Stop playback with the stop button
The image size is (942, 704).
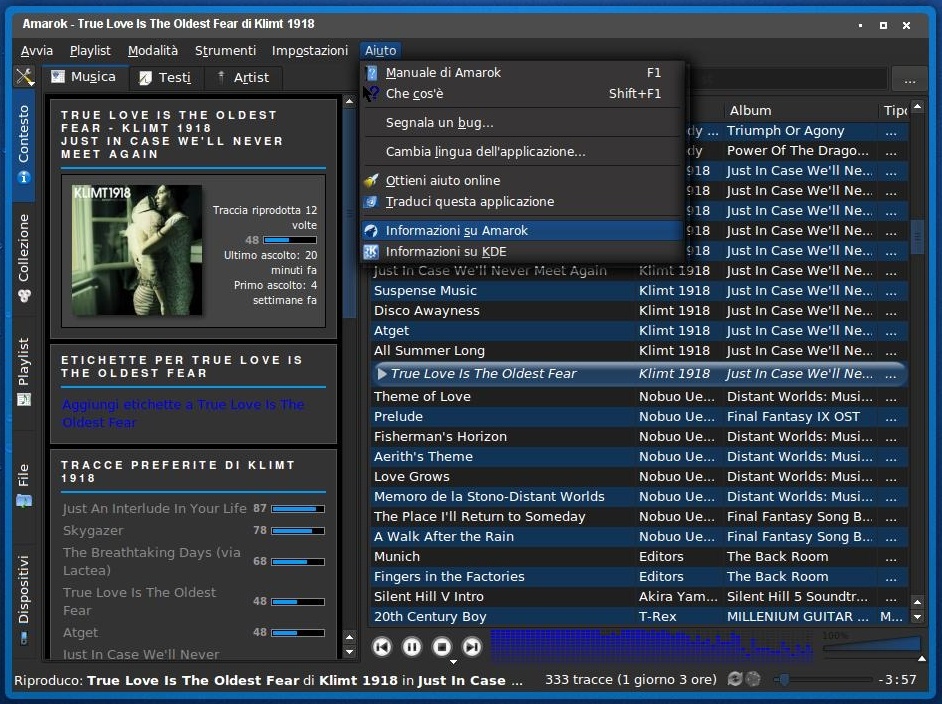tap(442, 646)
